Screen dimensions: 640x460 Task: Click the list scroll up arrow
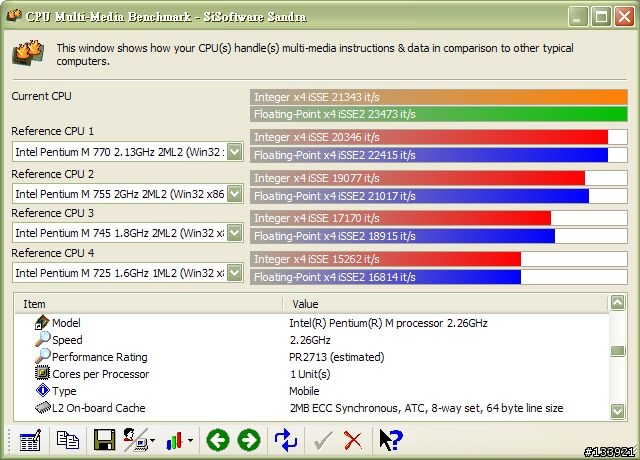[x=617, y=303]
